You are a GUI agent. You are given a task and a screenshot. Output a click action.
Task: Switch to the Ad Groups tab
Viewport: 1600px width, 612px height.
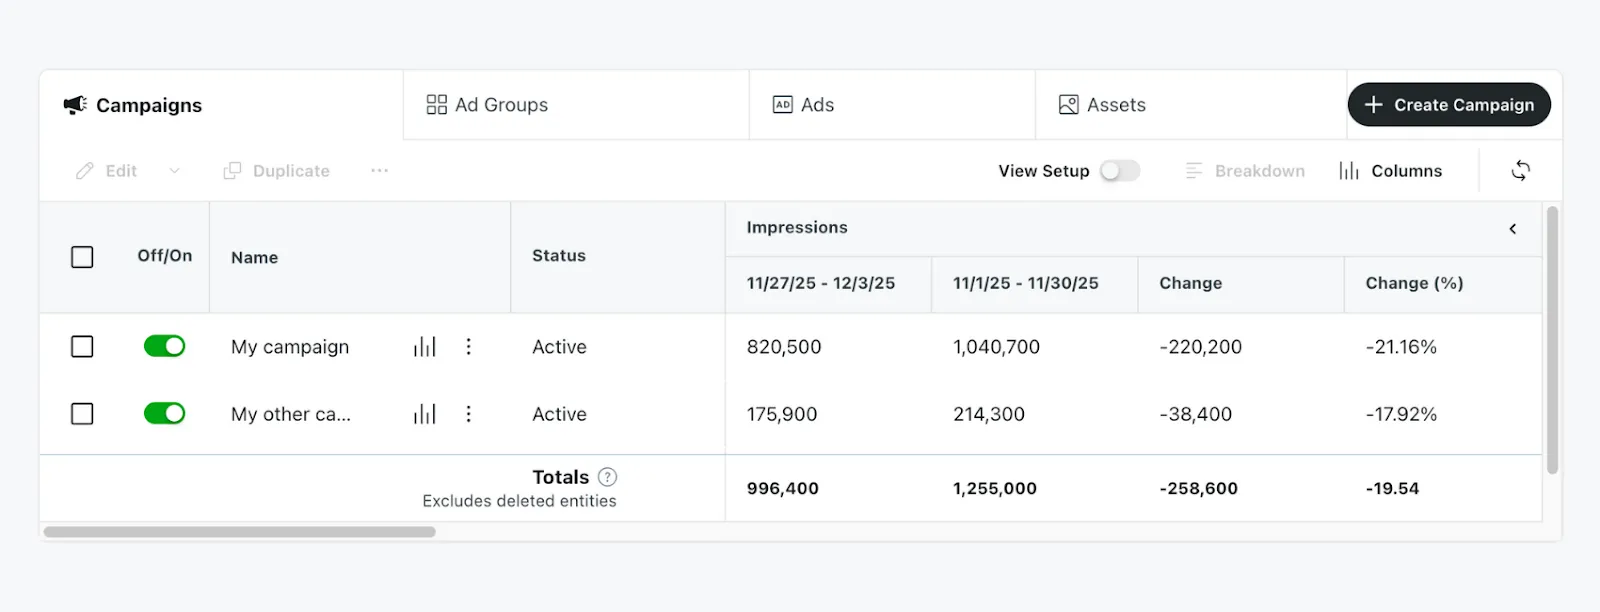(488, 105)
